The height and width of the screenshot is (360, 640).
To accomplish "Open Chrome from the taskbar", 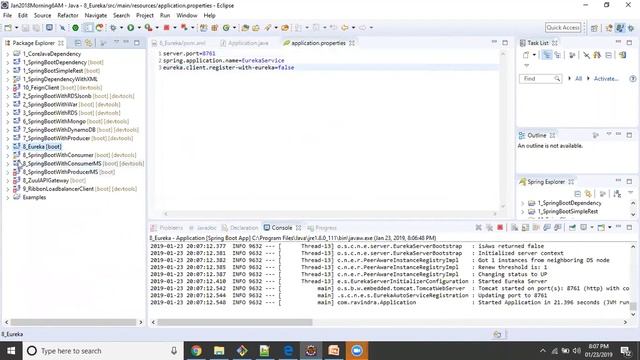I will tap(196, 351).
